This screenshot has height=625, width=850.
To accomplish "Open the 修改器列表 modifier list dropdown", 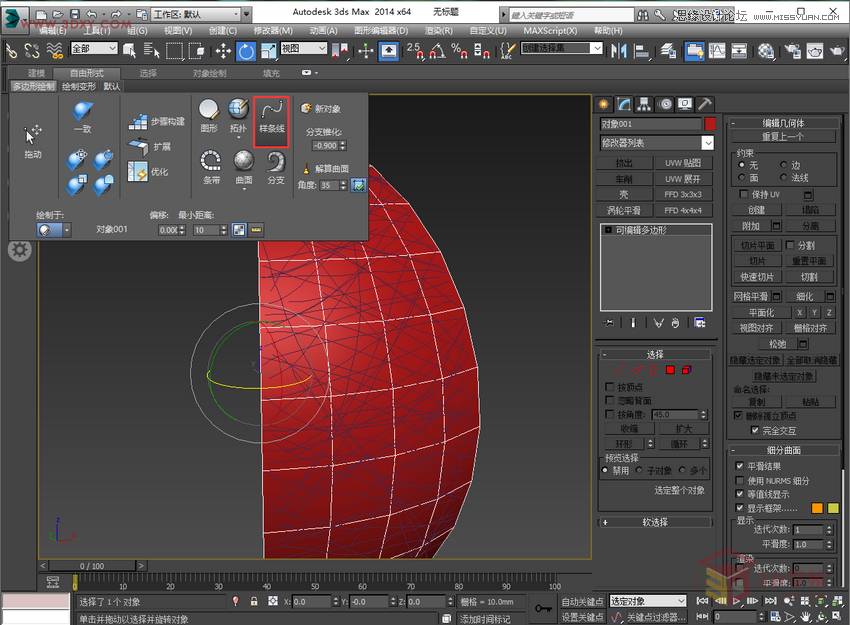I will pyautogui.click(x=655, y=142).
